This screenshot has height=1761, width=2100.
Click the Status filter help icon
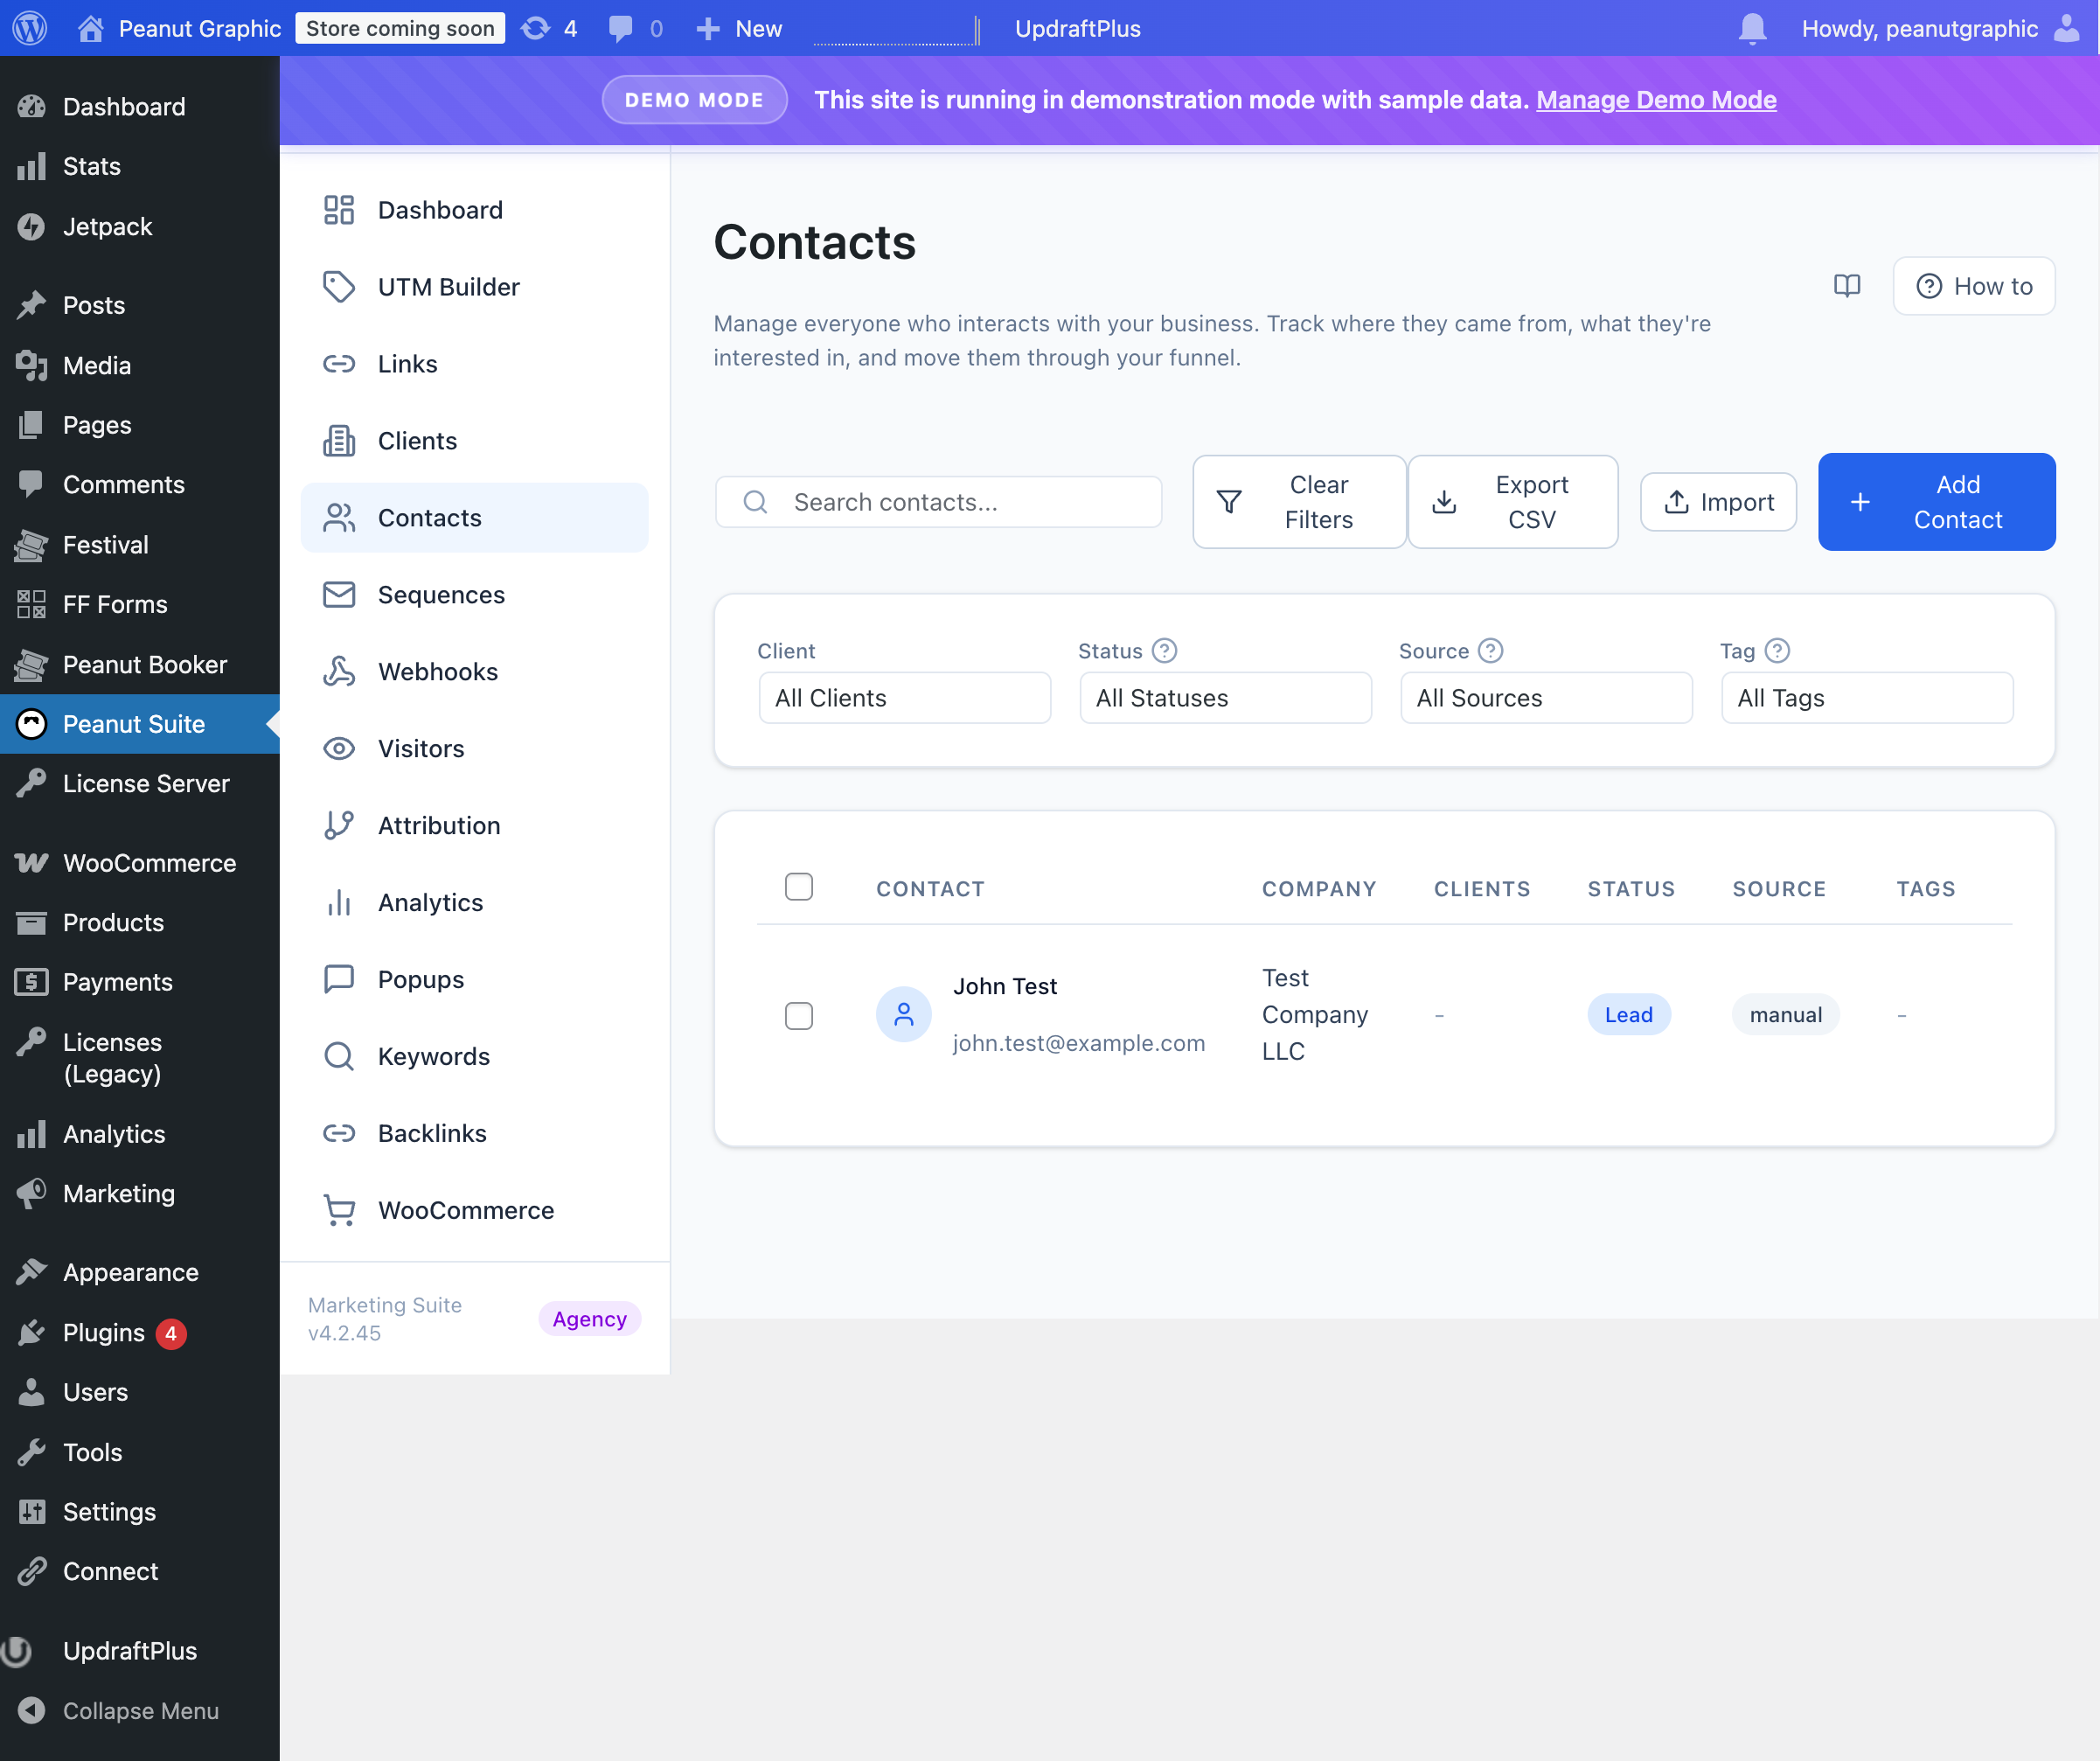[1164, 651]
